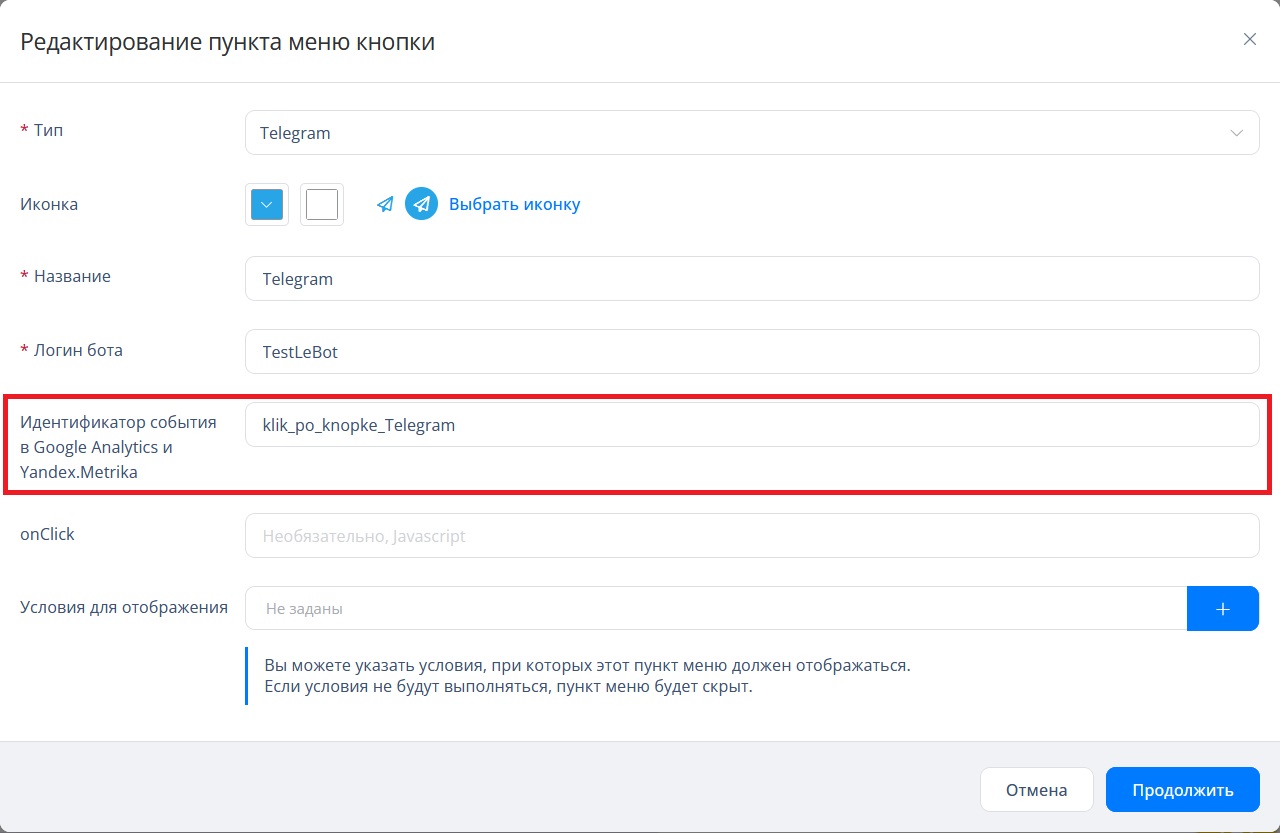Open the white icon color swatch
This screenshot has height=833, width=1280.
pyautogui.click(x=322, y=205)
